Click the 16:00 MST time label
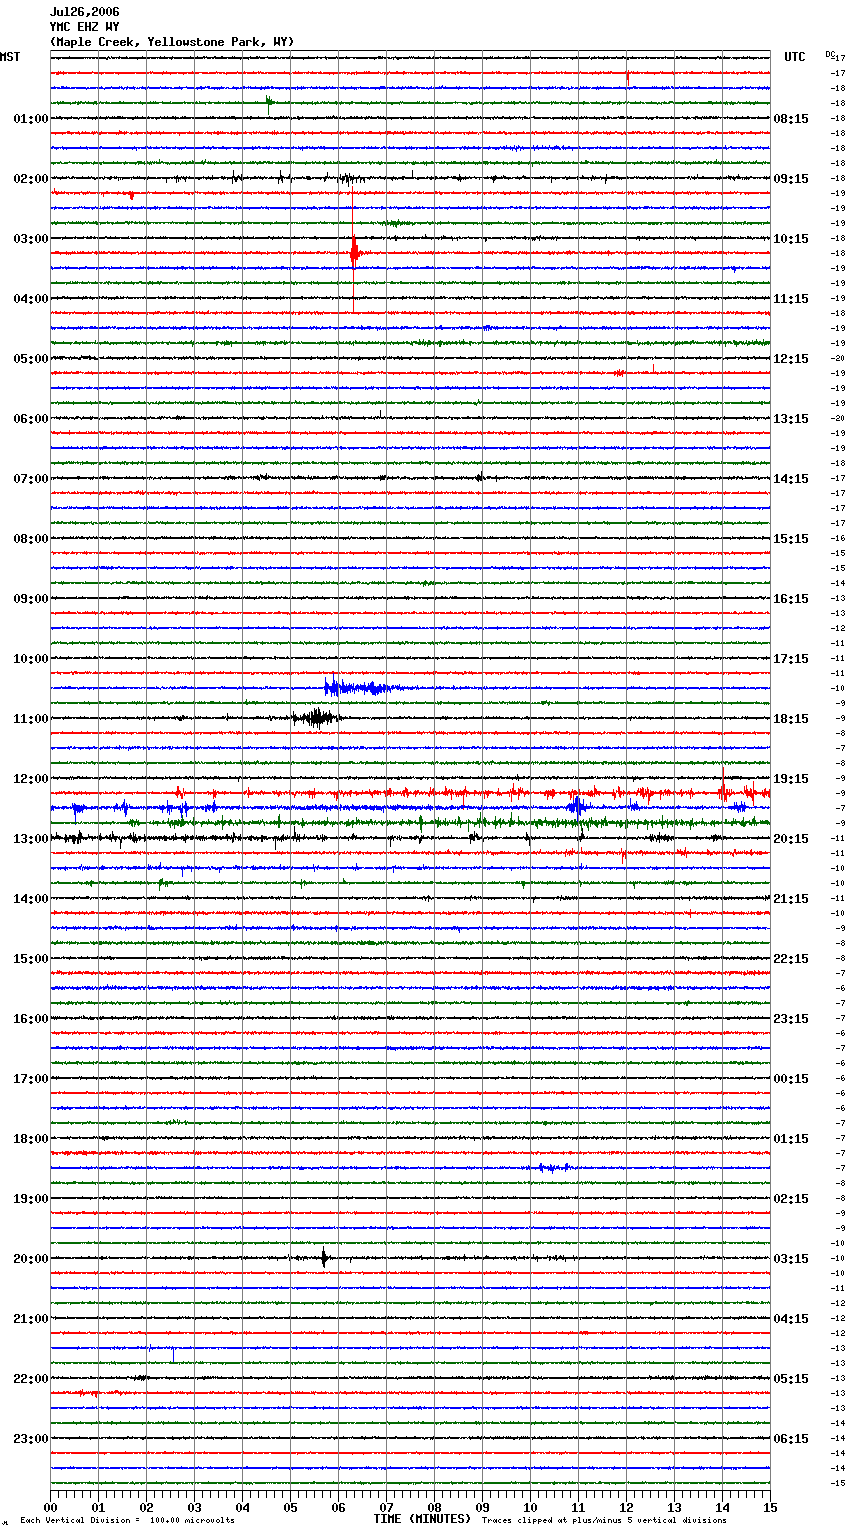Viewport: 850px width, 1534px height. pyautogui.click(x=31, y=1019)
